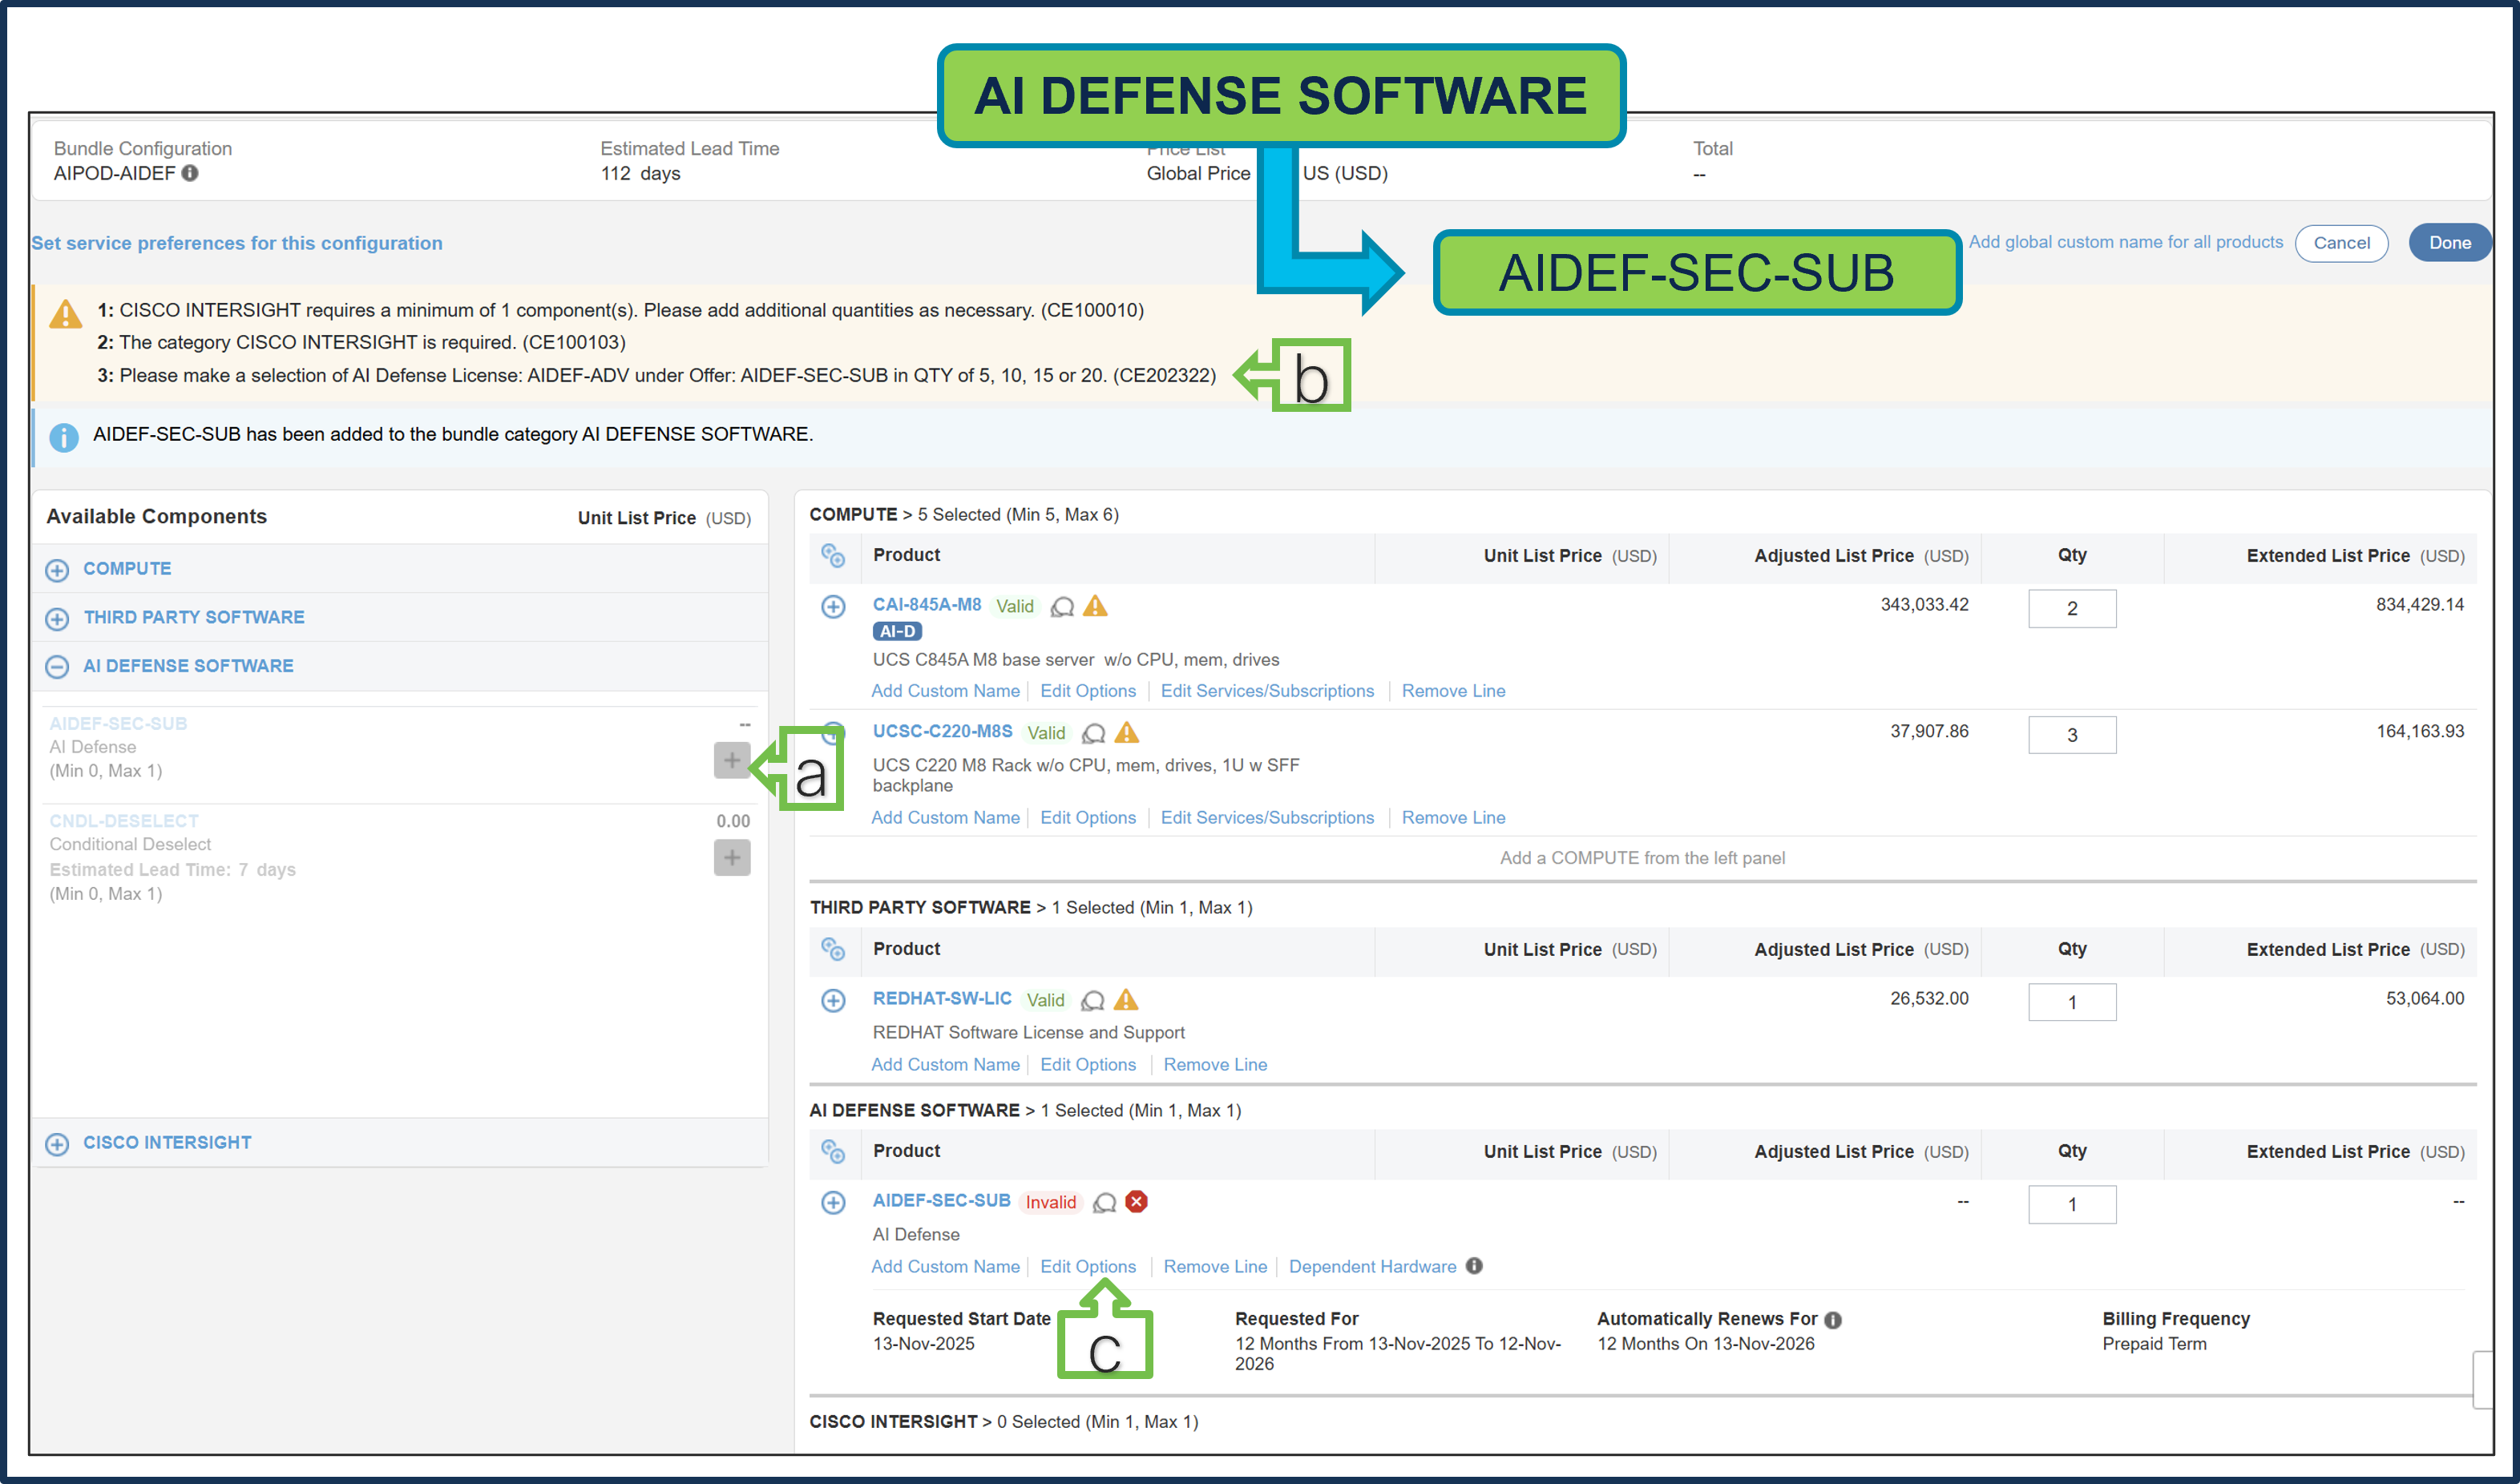Viewport: 2520px width, 1484px height.
Task: Add AIDEF-SEC-SUB using its plus icon
Action: [x=732, y=761]
